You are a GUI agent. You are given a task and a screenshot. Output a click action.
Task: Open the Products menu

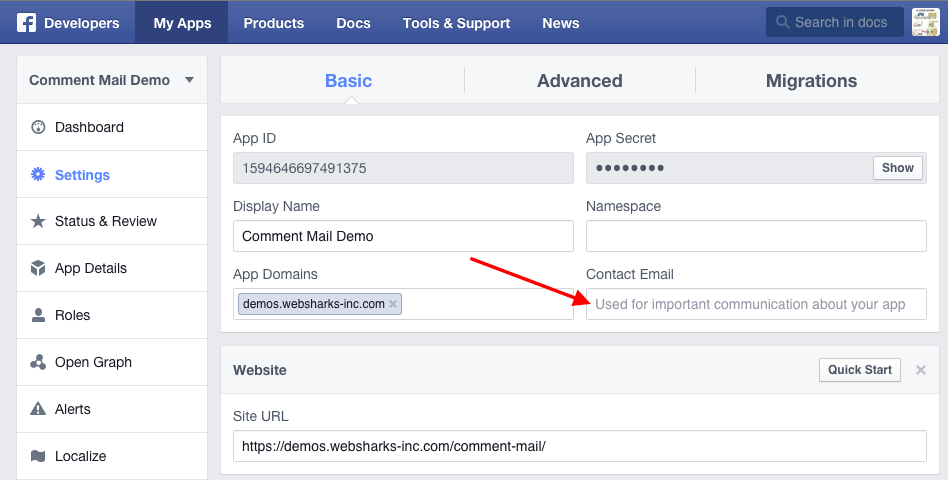click(273, 23)
